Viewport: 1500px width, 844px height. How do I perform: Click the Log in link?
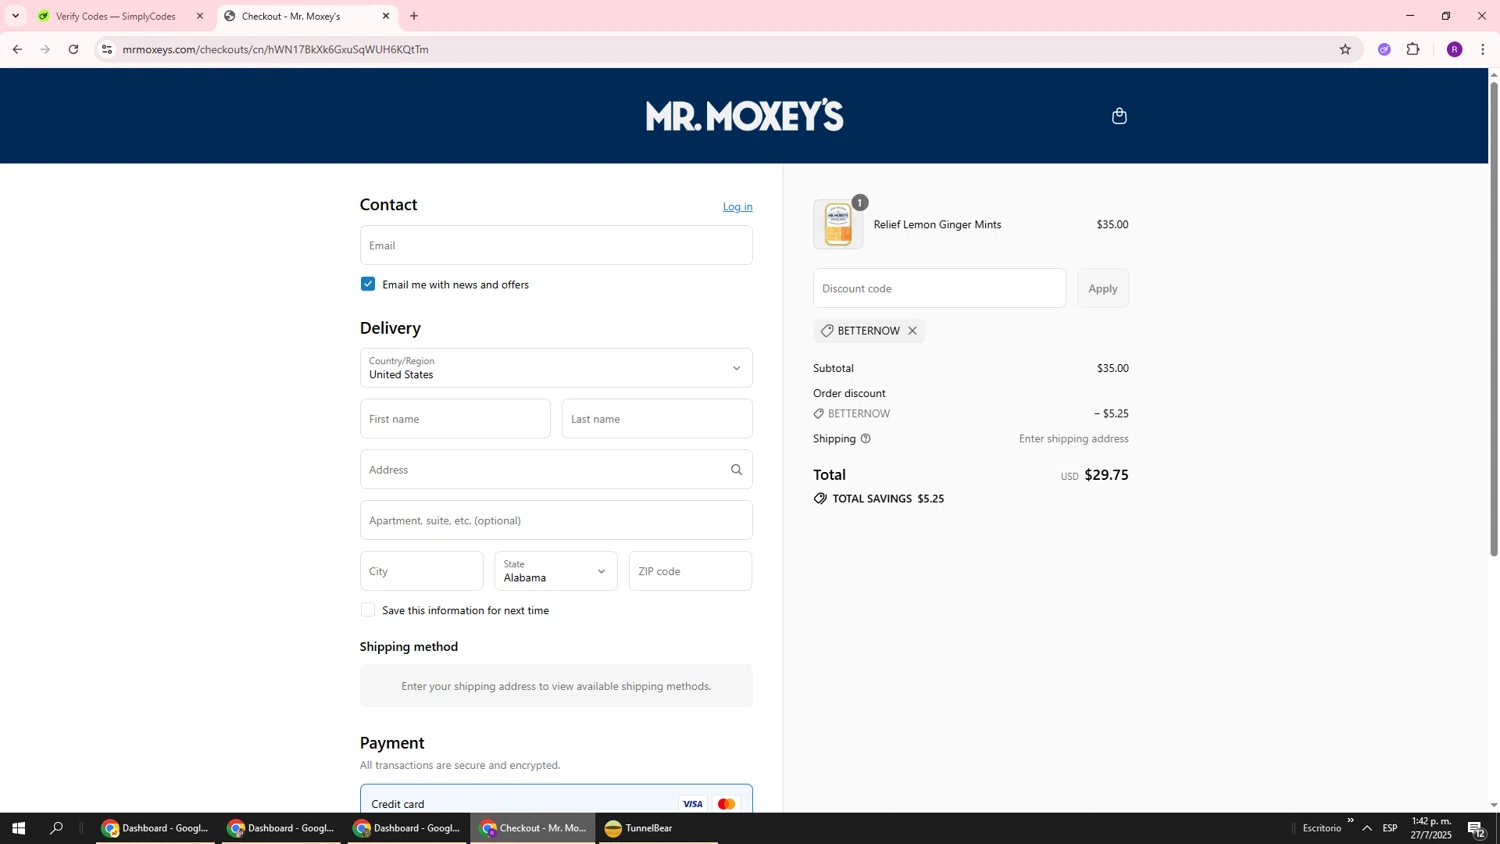point(738,207)
